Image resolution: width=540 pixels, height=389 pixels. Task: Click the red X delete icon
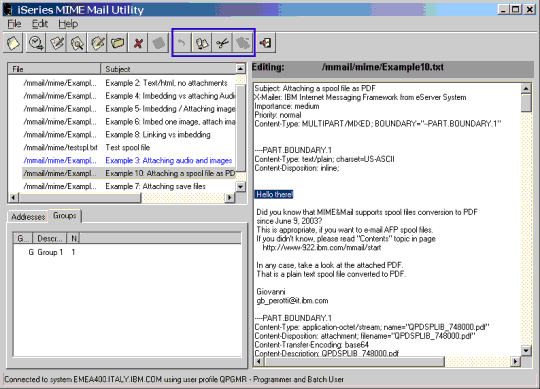pyautogui.click(x=138, y=43)
